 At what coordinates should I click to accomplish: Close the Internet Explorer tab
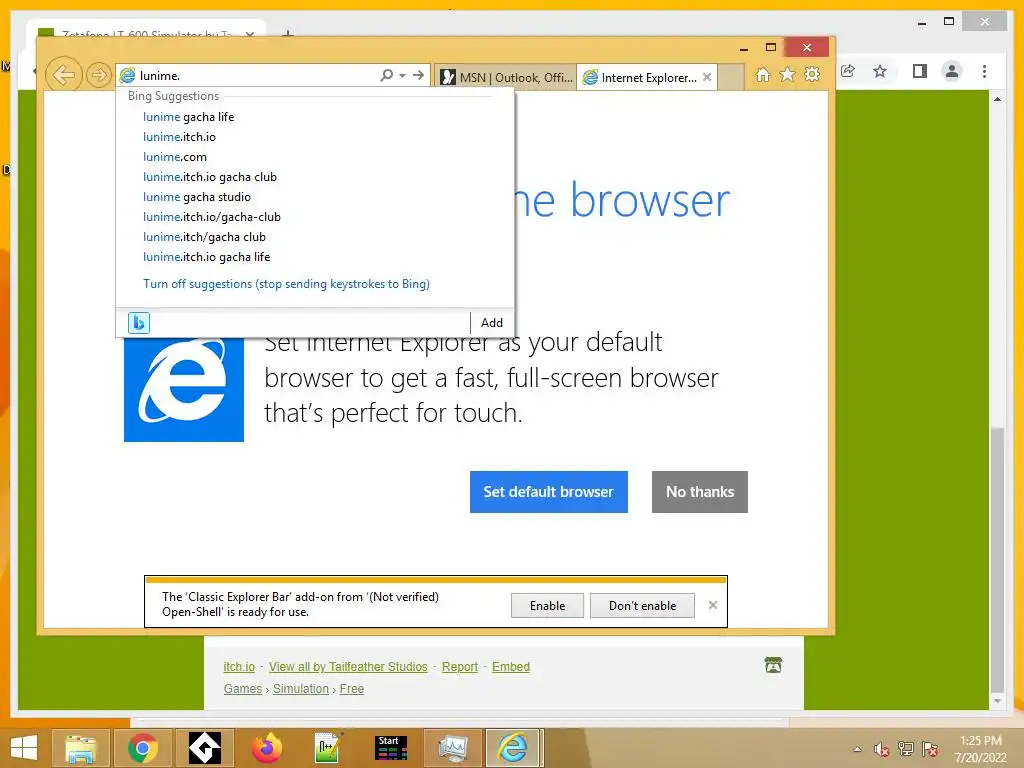coord(707,77)
